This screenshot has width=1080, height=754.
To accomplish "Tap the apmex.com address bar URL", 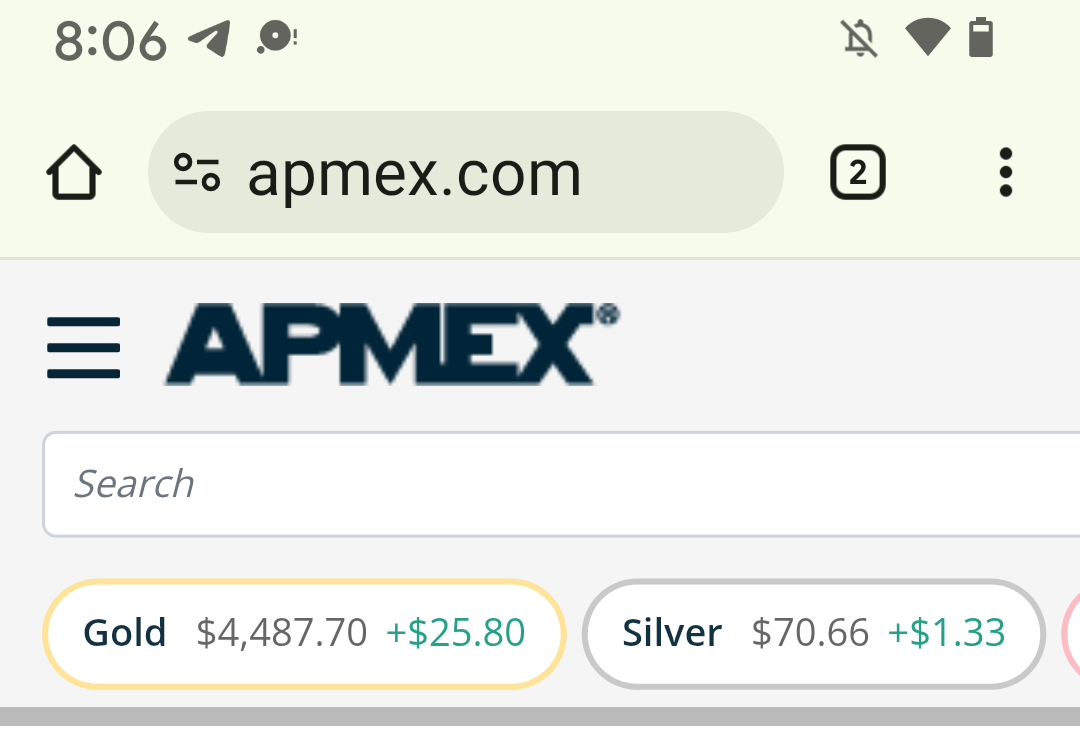I will tap(414, 174).
